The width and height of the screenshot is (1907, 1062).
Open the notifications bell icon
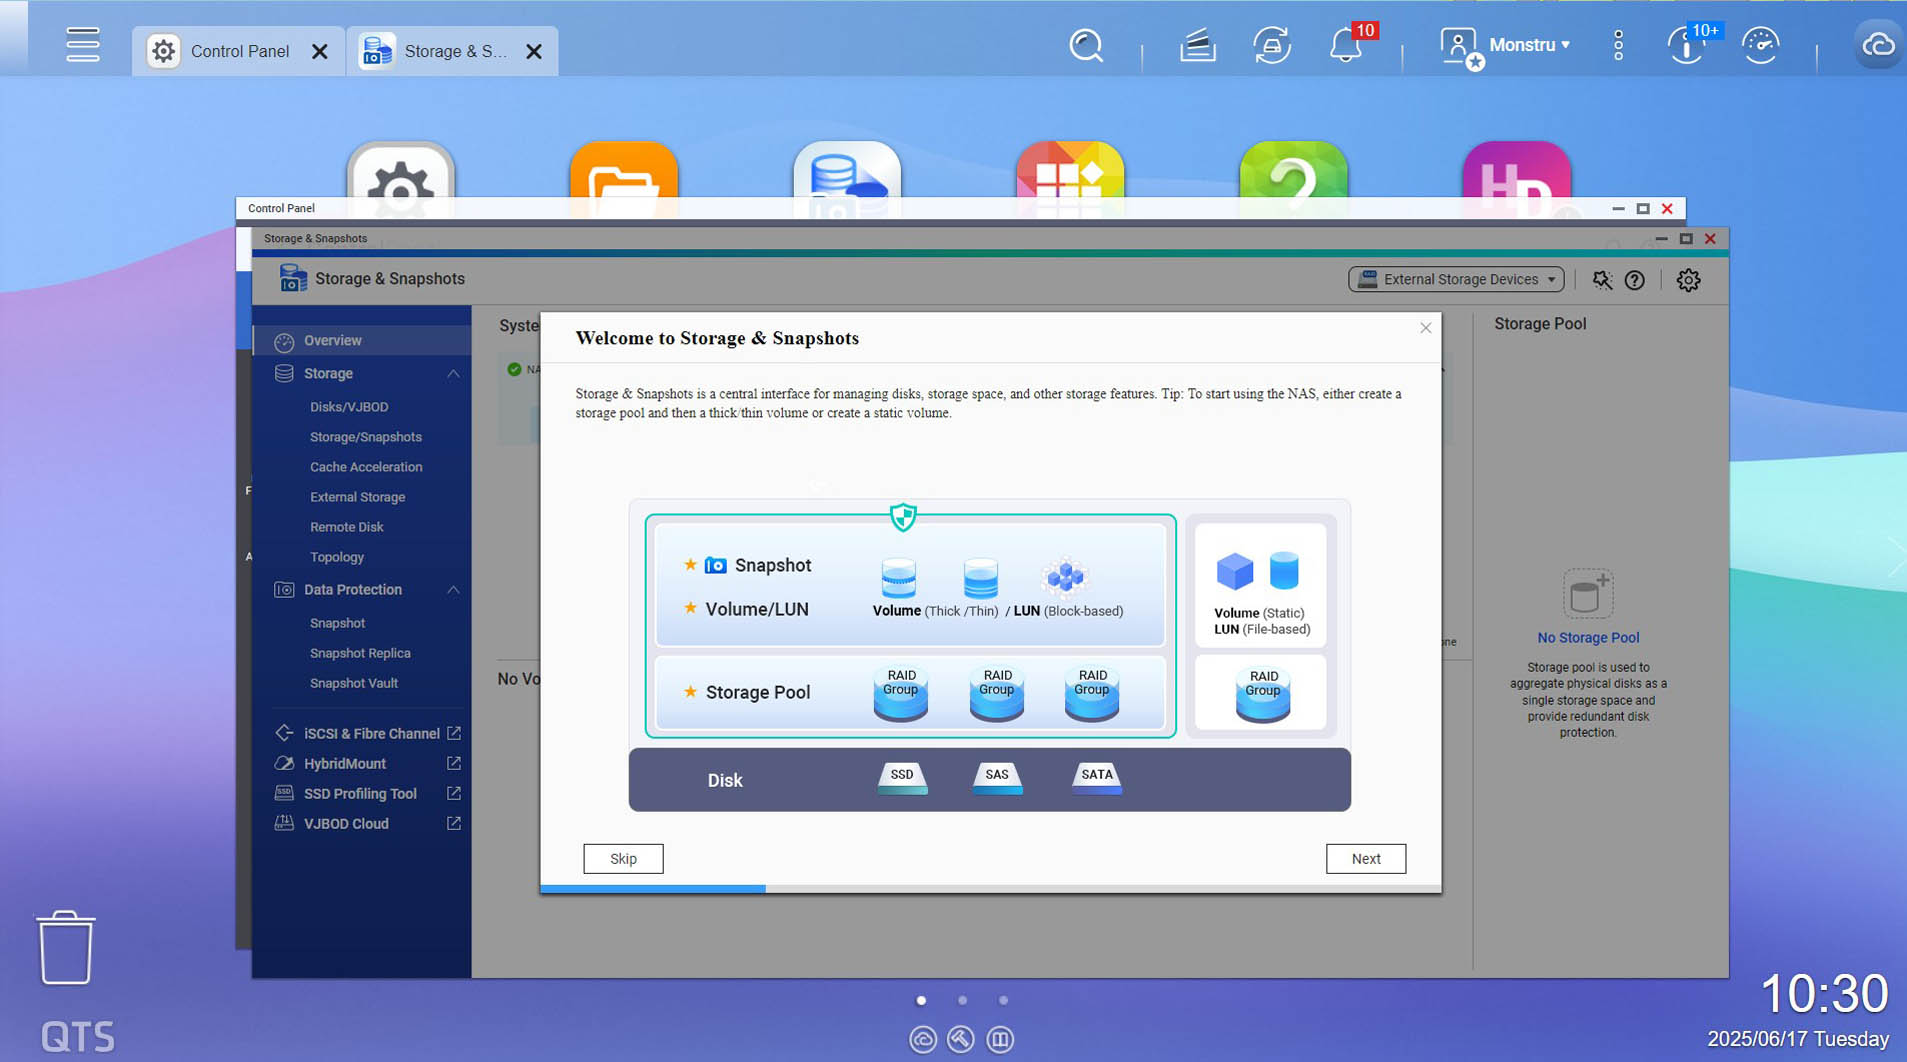(1346, 45)
